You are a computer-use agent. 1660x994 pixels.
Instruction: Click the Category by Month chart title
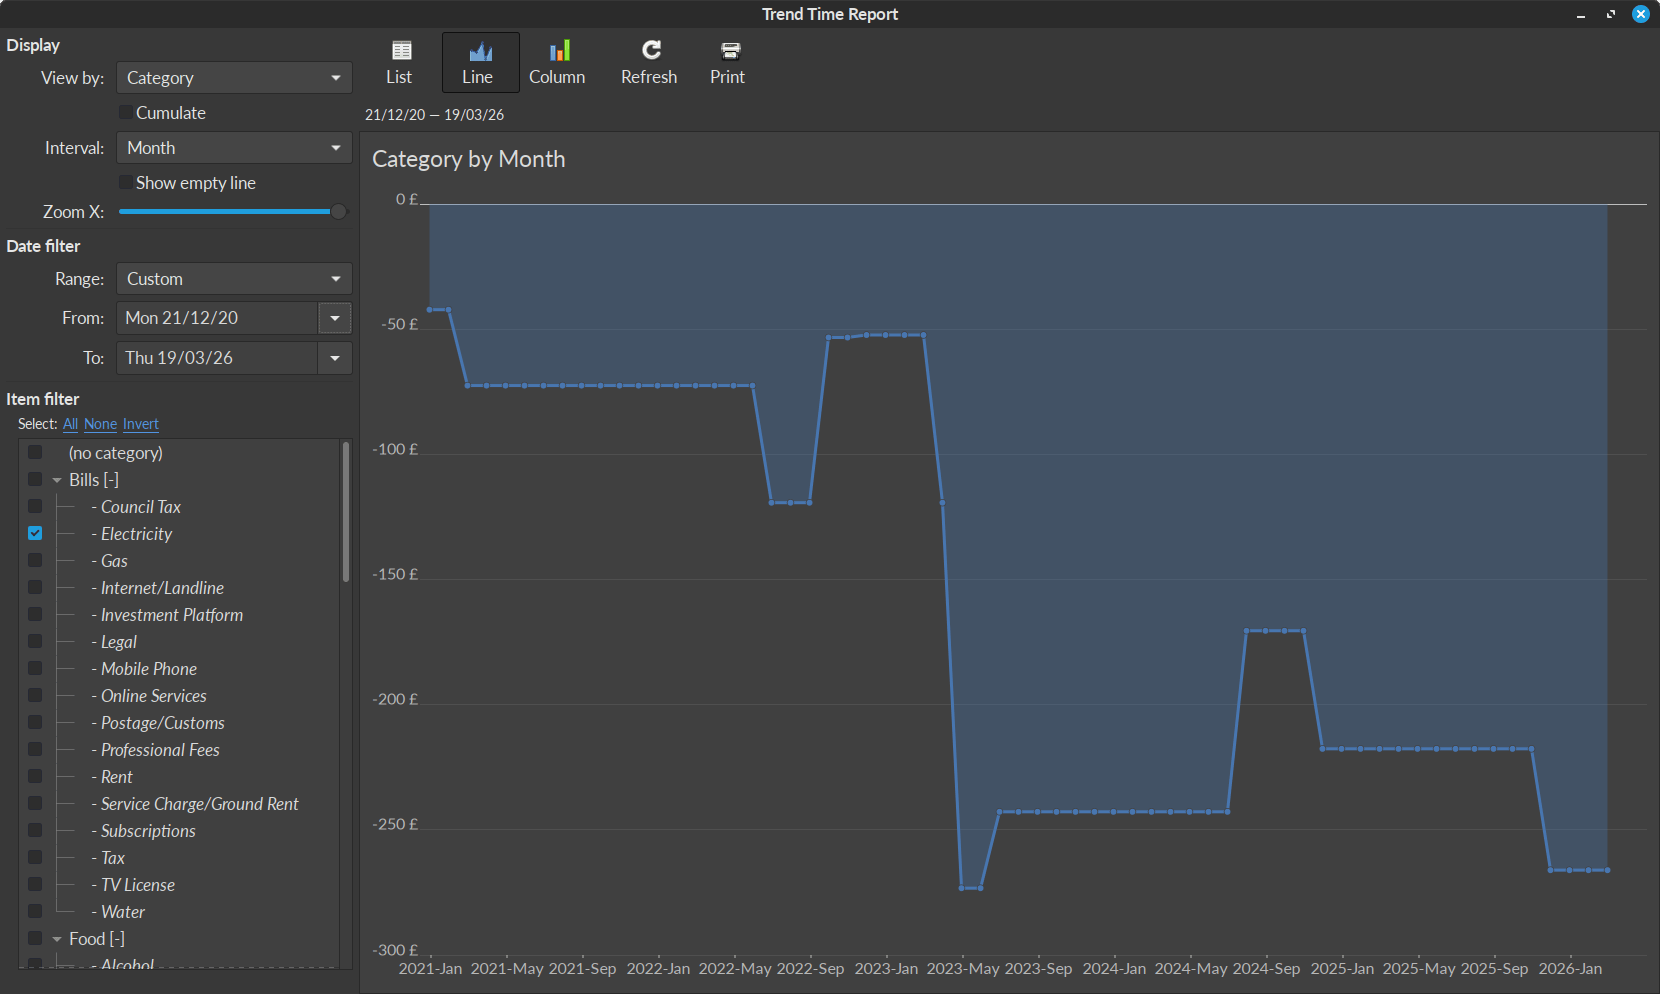(469, 159)
